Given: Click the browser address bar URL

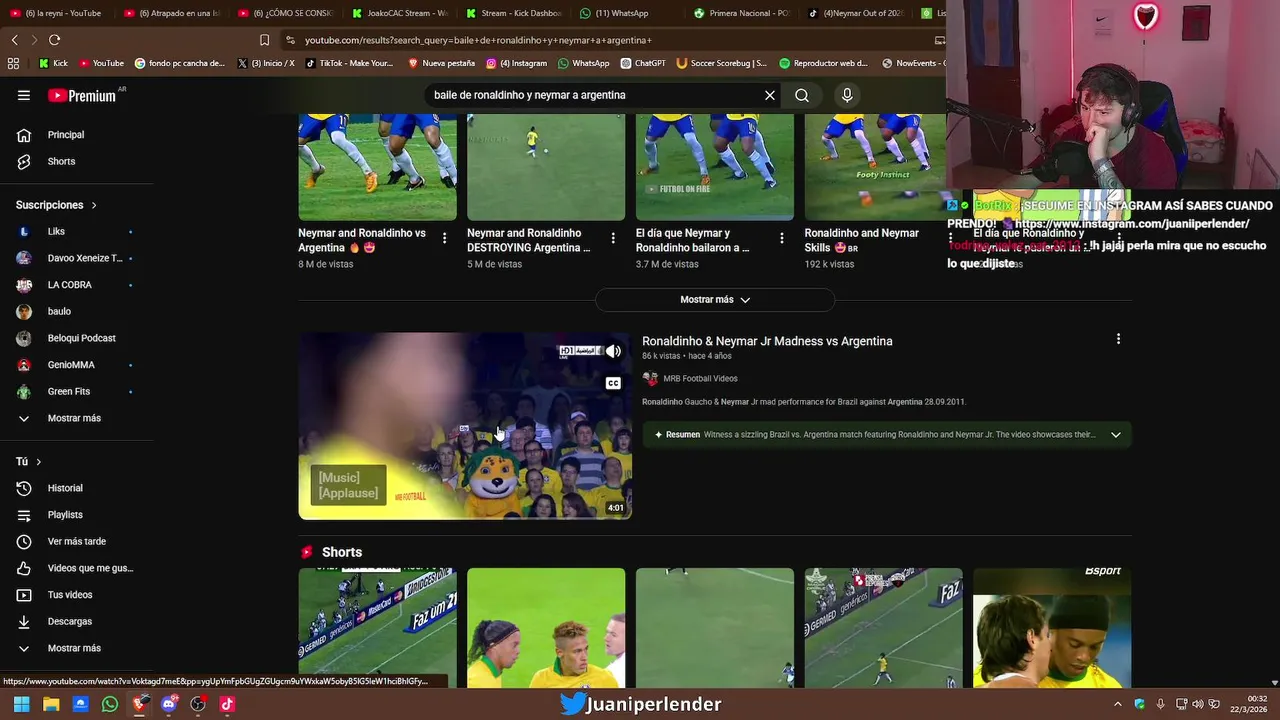Looking at the screenshot, I should coord(478,40).
